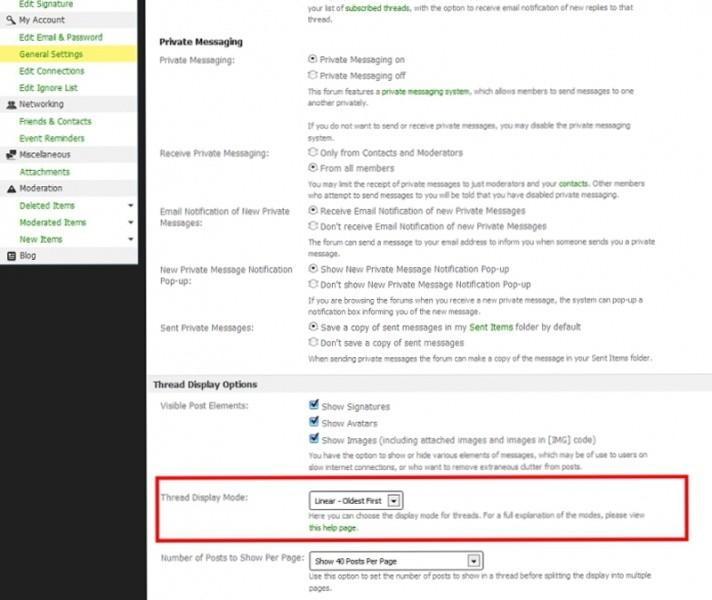Select Private Messaging off radio
The height and width of the screenshot is (600, 712).
pyautogui.click(x=312, y=75)
